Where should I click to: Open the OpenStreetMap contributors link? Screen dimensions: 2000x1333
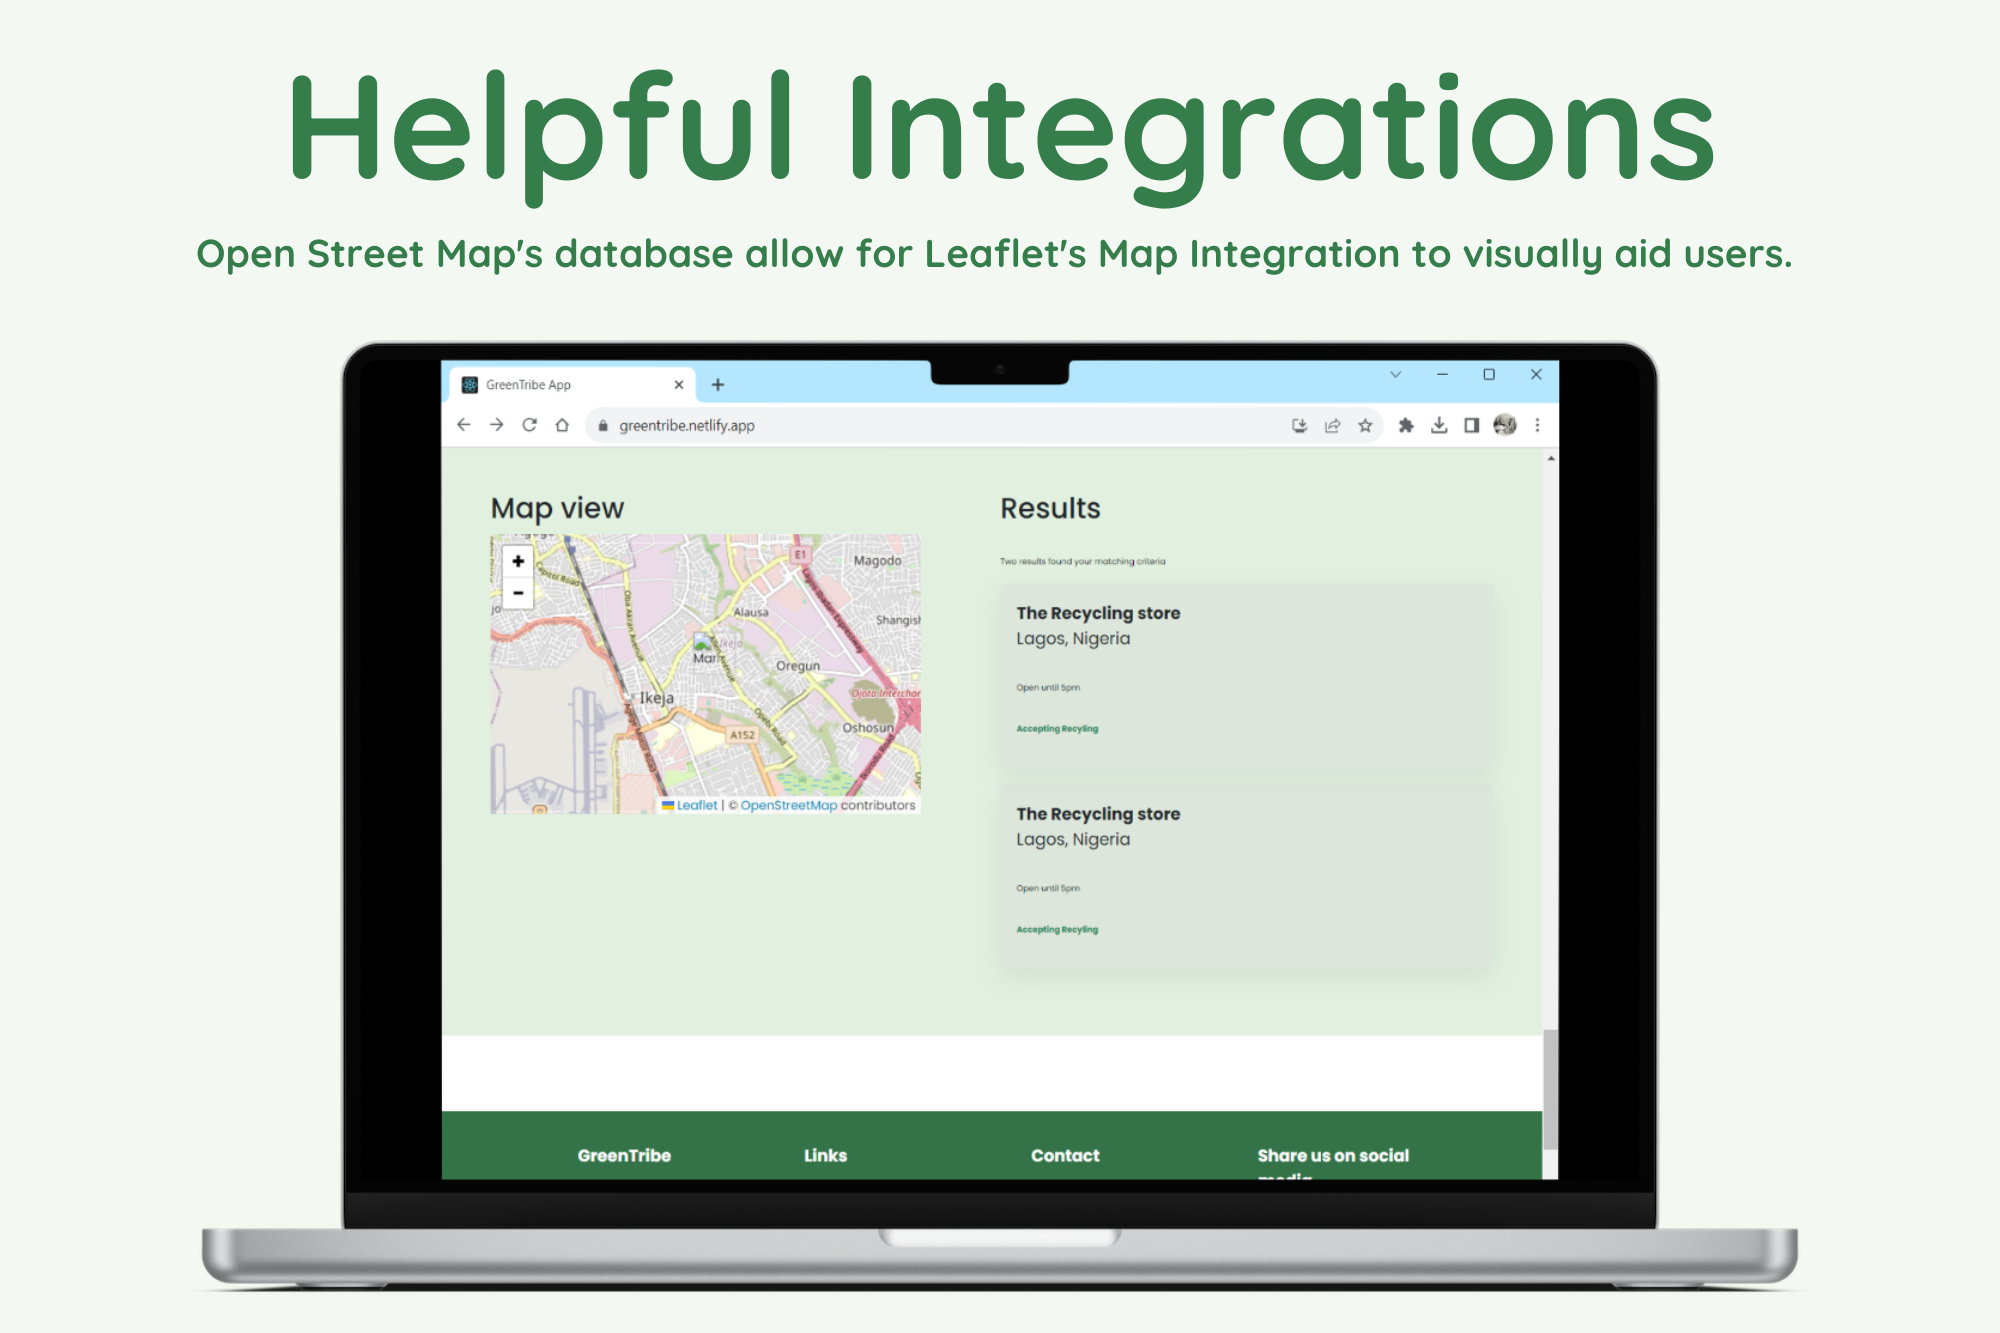coord(788,805)
